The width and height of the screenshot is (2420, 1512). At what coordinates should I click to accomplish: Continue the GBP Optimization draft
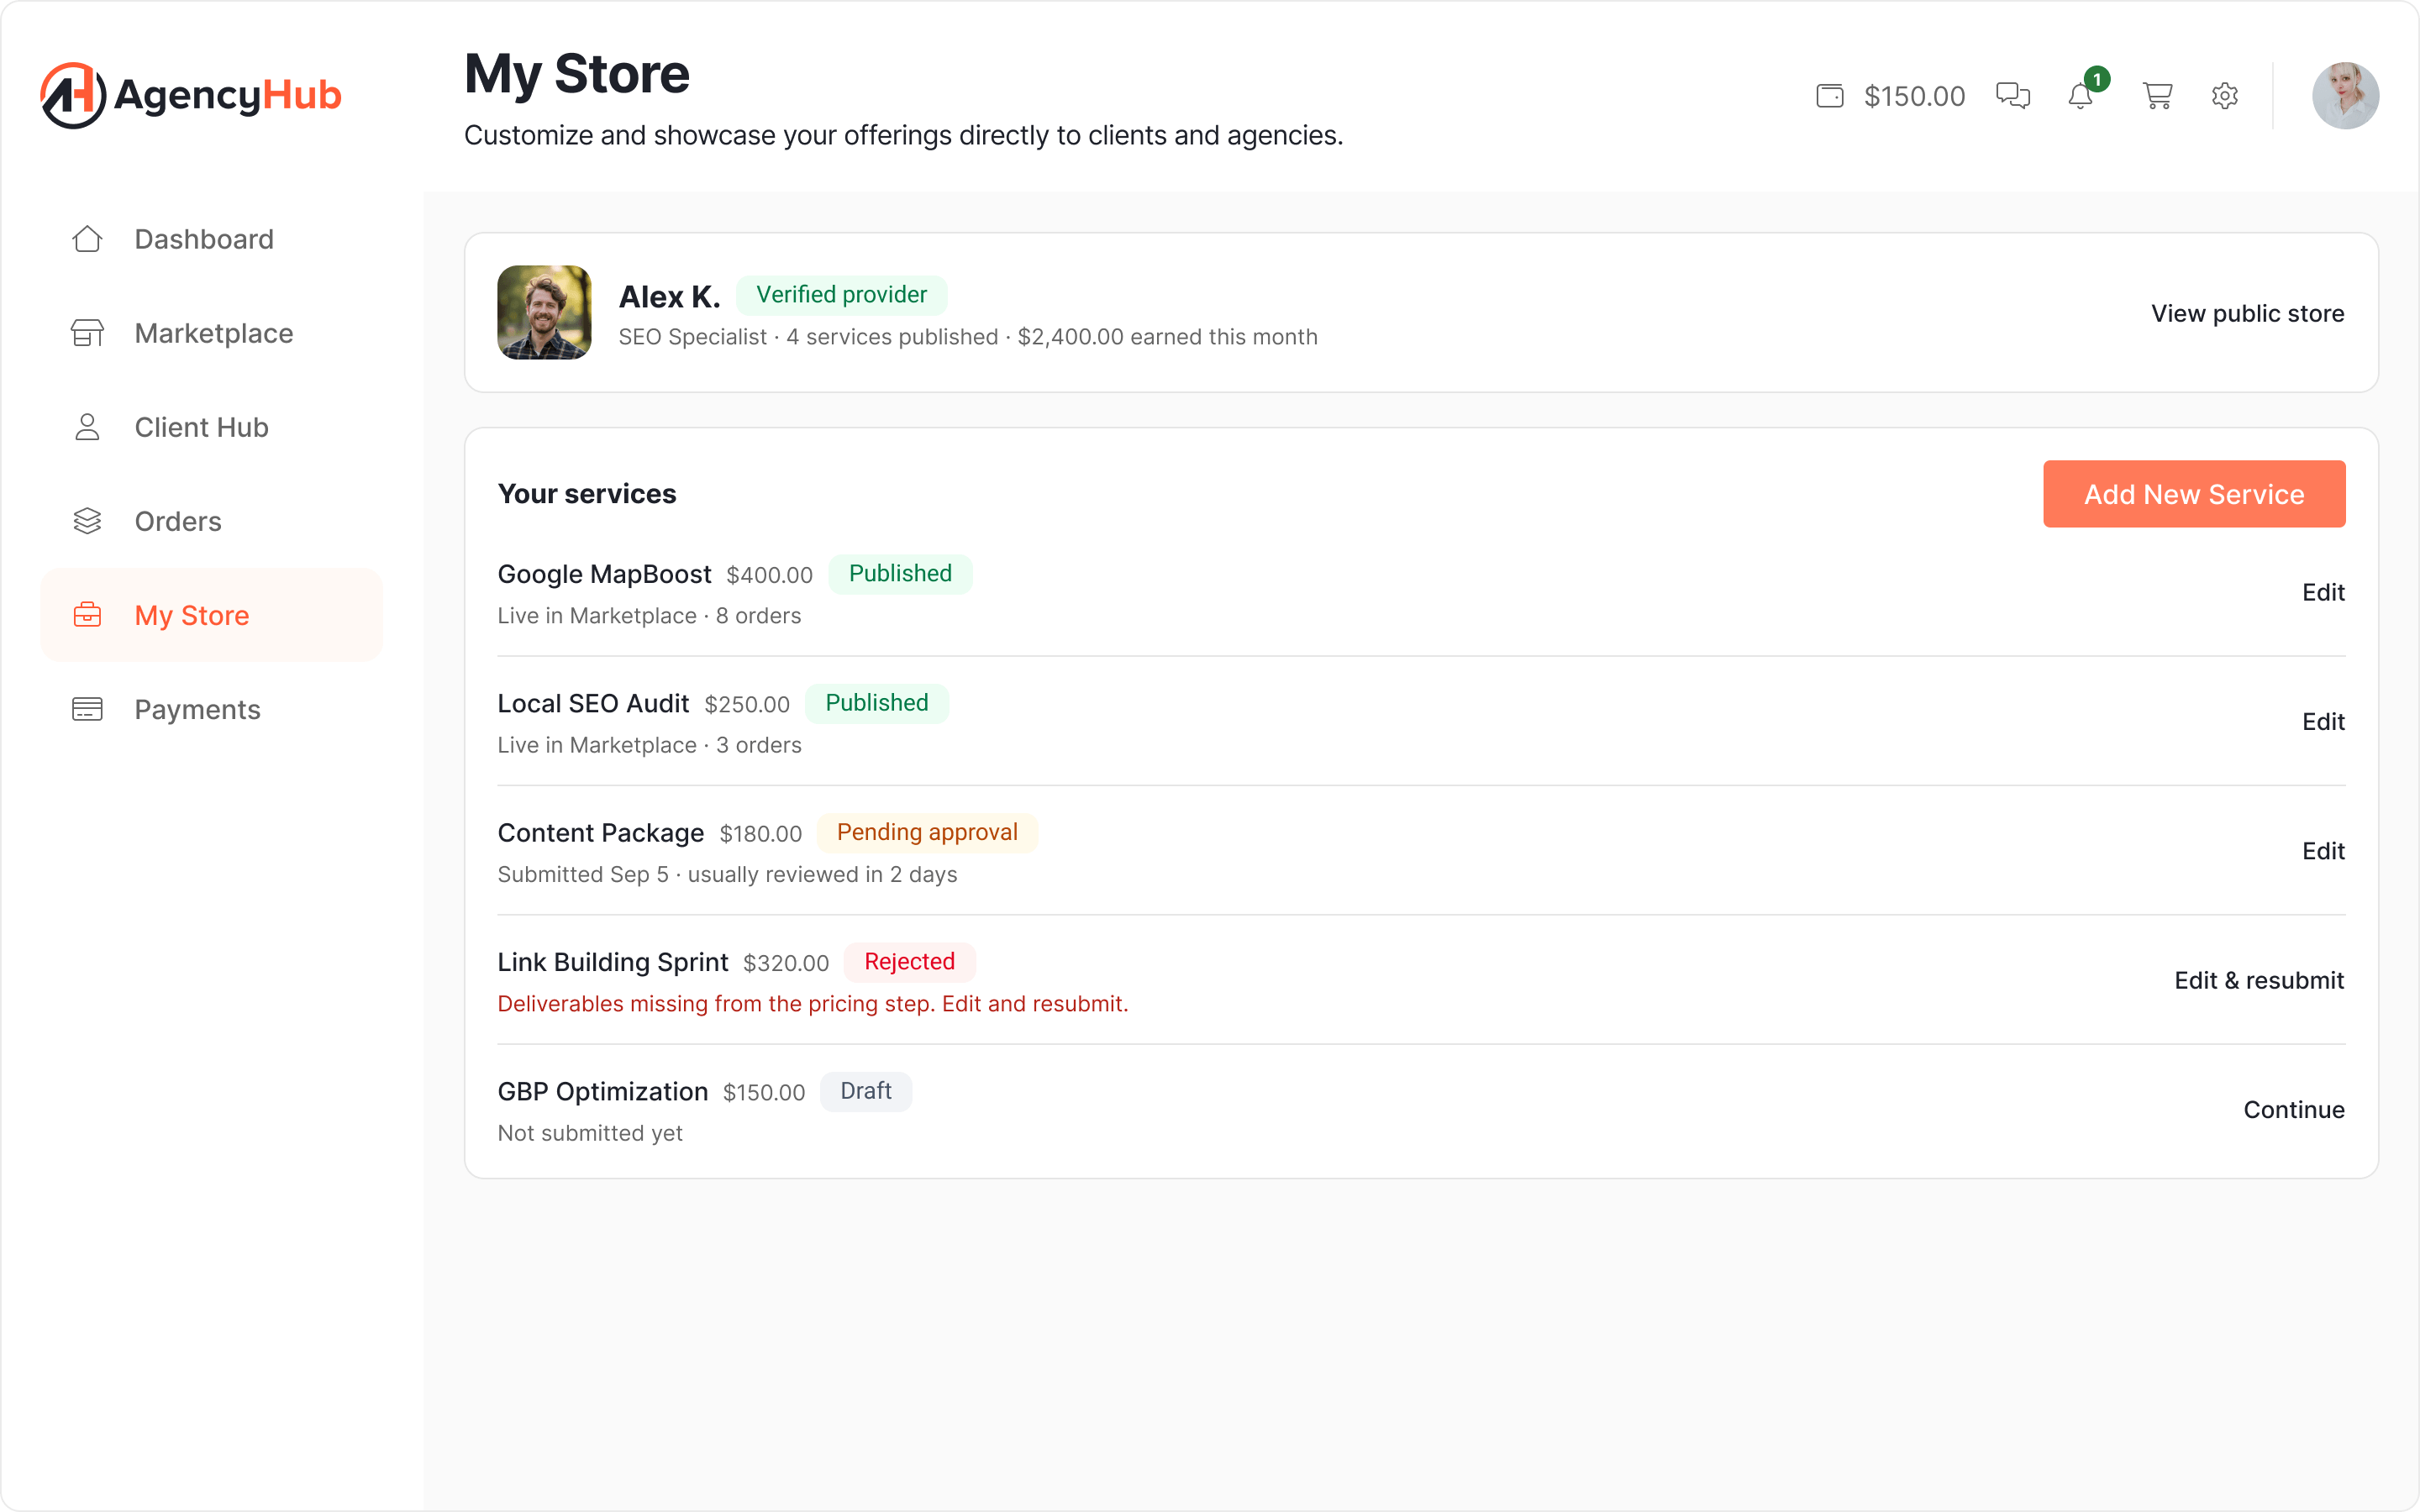point(2294,1109)
